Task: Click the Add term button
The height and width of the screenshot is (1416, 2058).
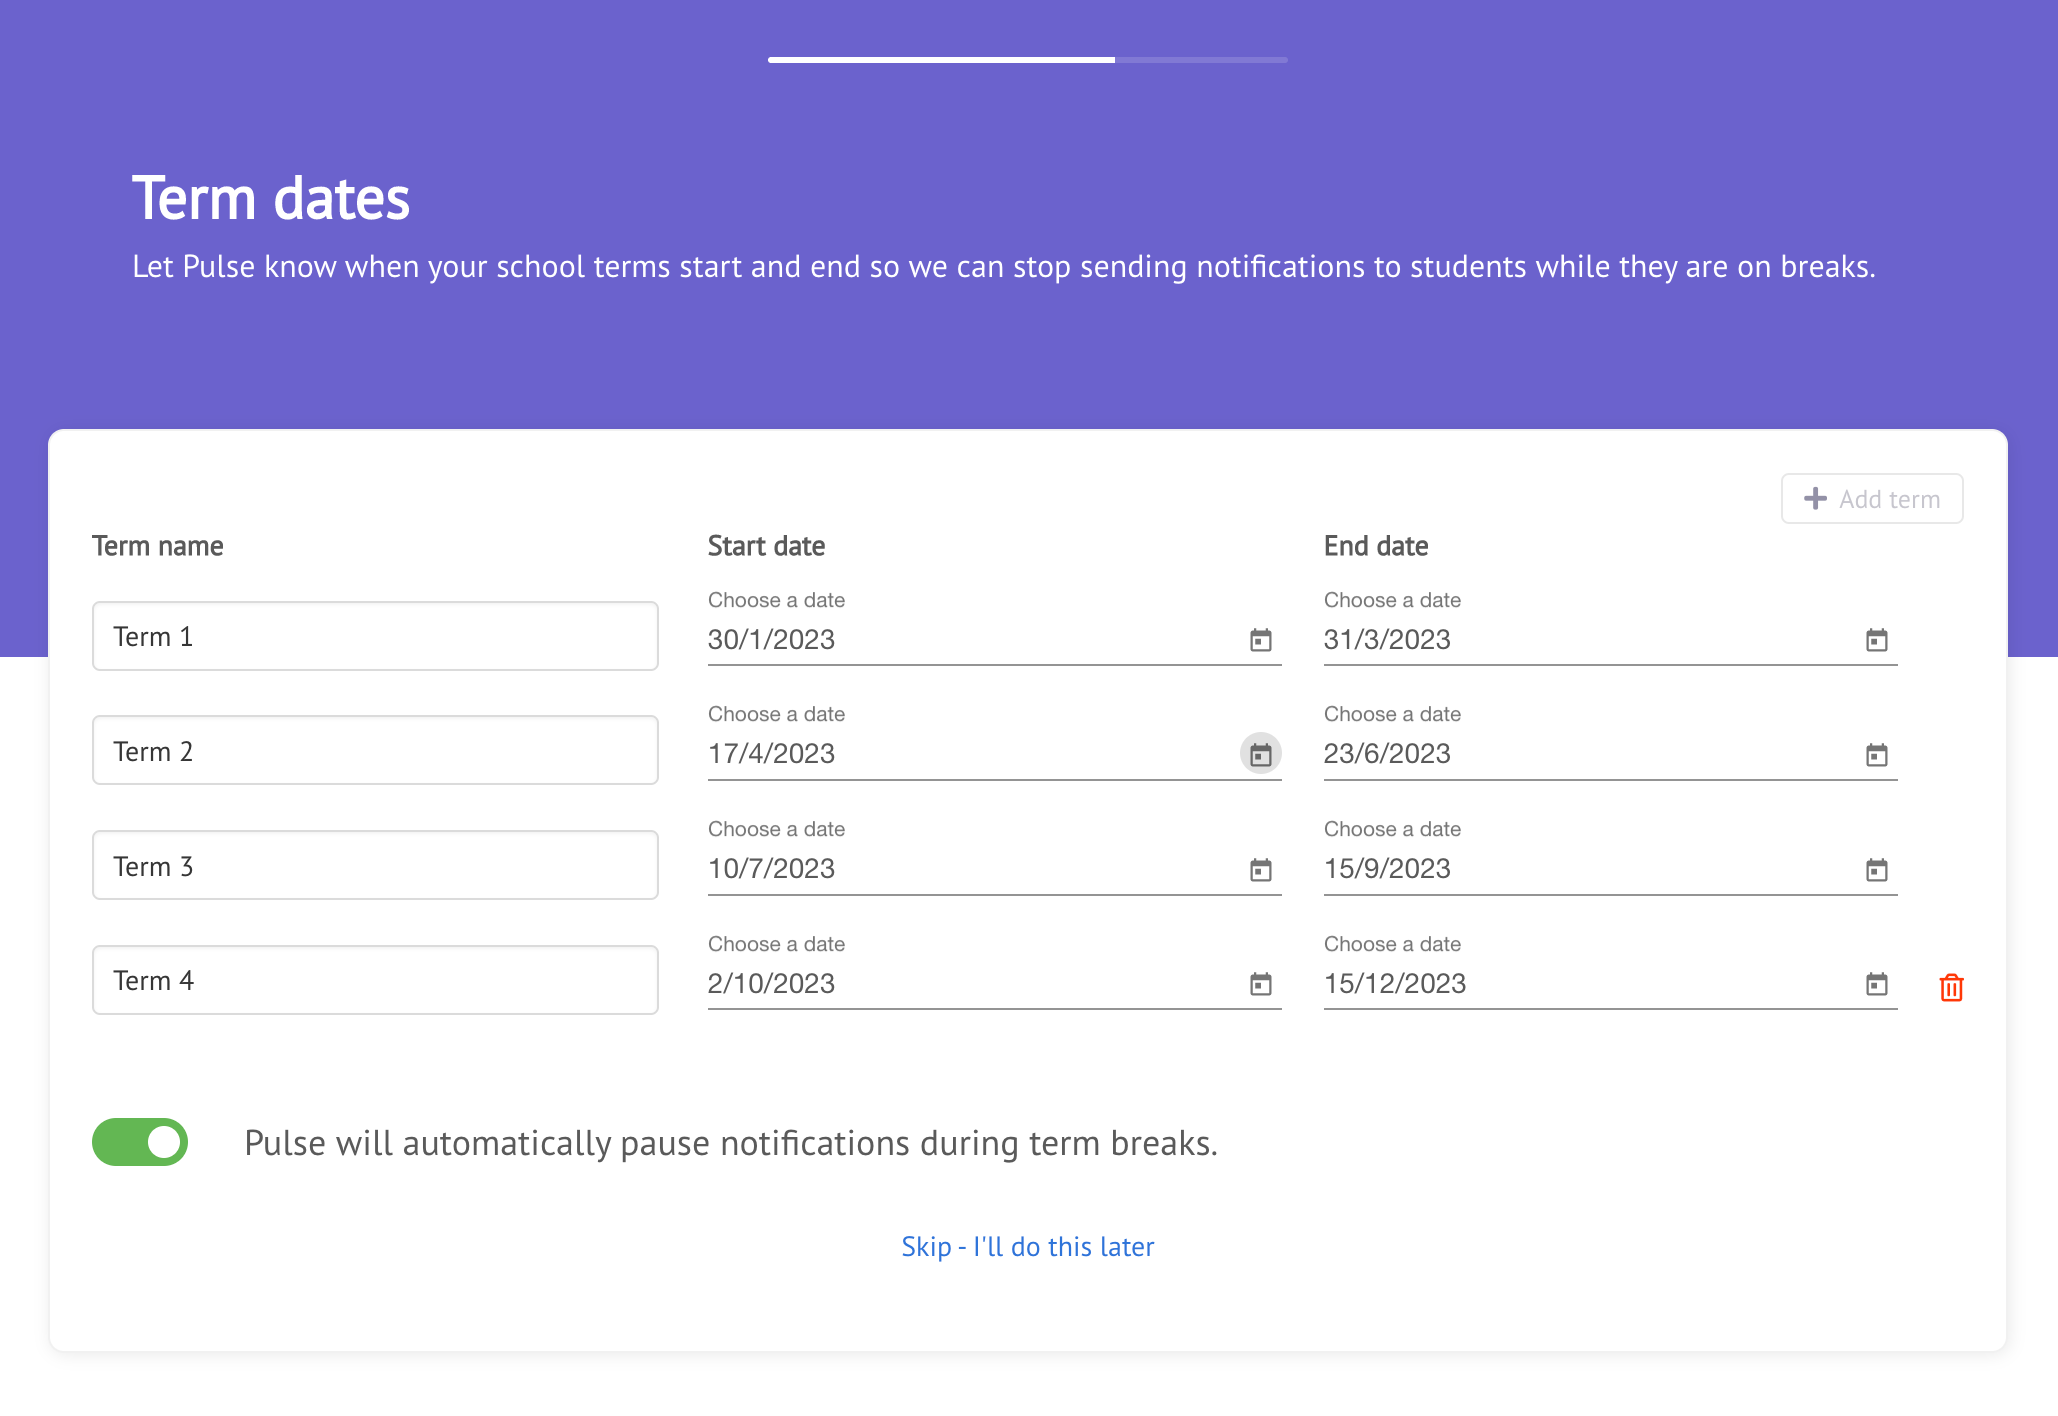Action: (1871, 499)
